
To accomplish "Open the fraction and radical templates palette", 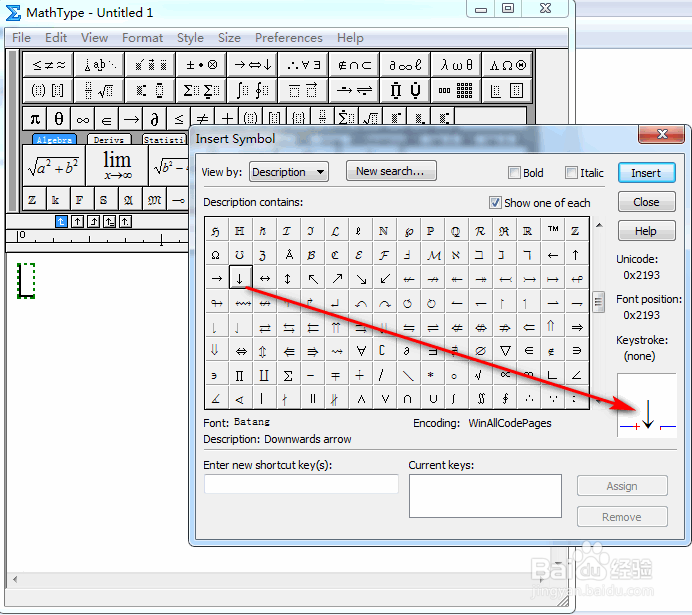I will [100, 90].
